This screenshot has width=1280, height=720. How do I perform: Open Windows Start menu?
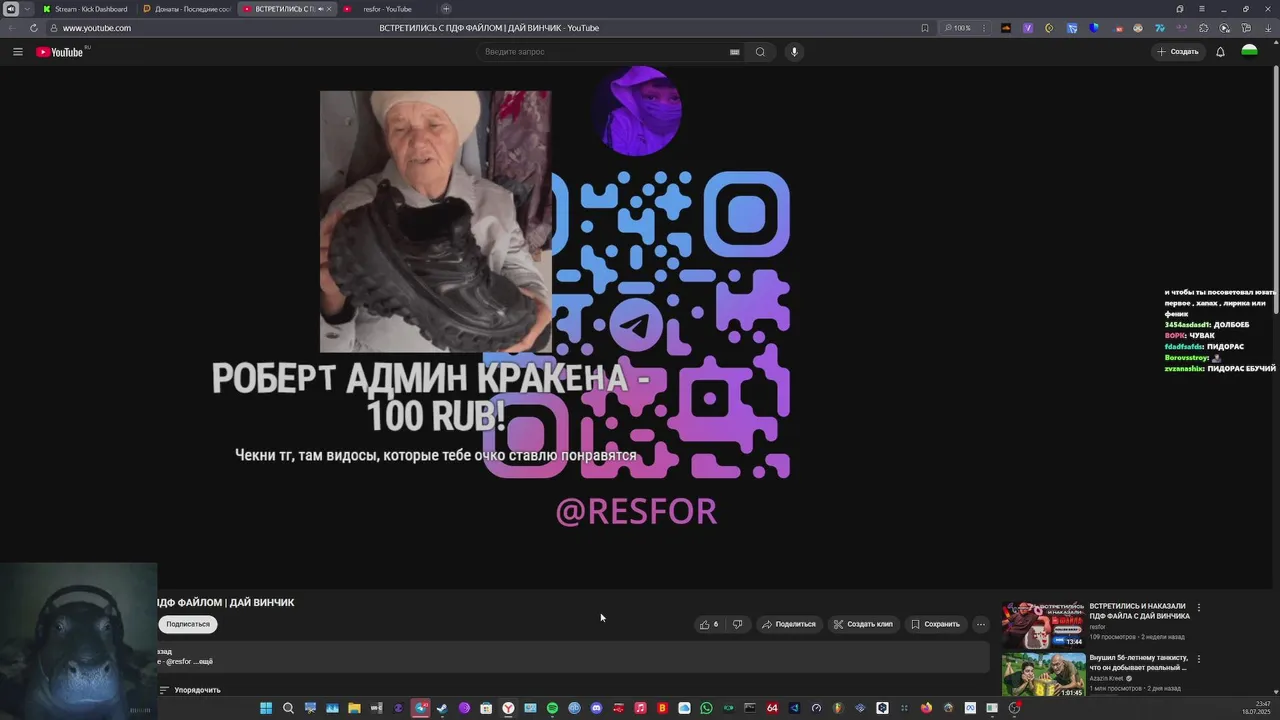tap(266, 708)
